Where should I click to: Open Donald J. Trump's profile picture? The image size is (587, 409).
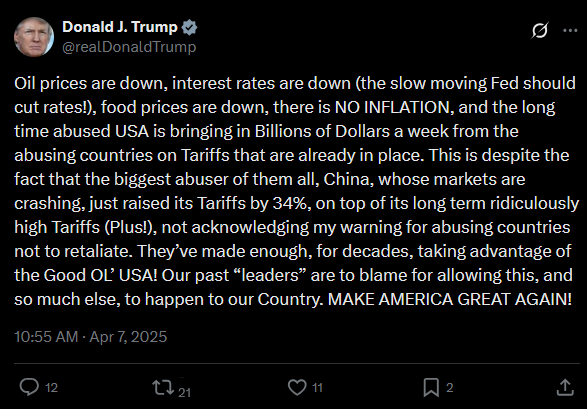[34, 37]
